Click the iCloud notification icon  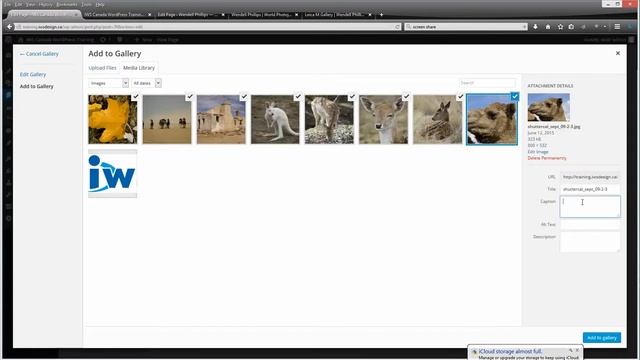[x=474, y=351]
